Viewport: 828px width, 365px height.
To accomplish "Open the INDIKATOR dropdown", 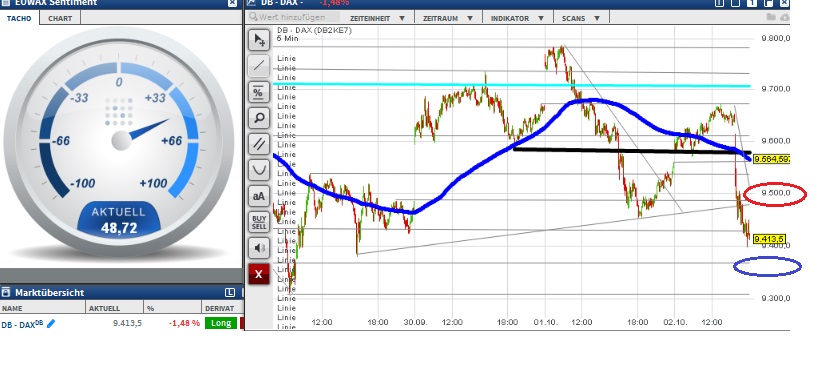I will [x=517, y=18].
